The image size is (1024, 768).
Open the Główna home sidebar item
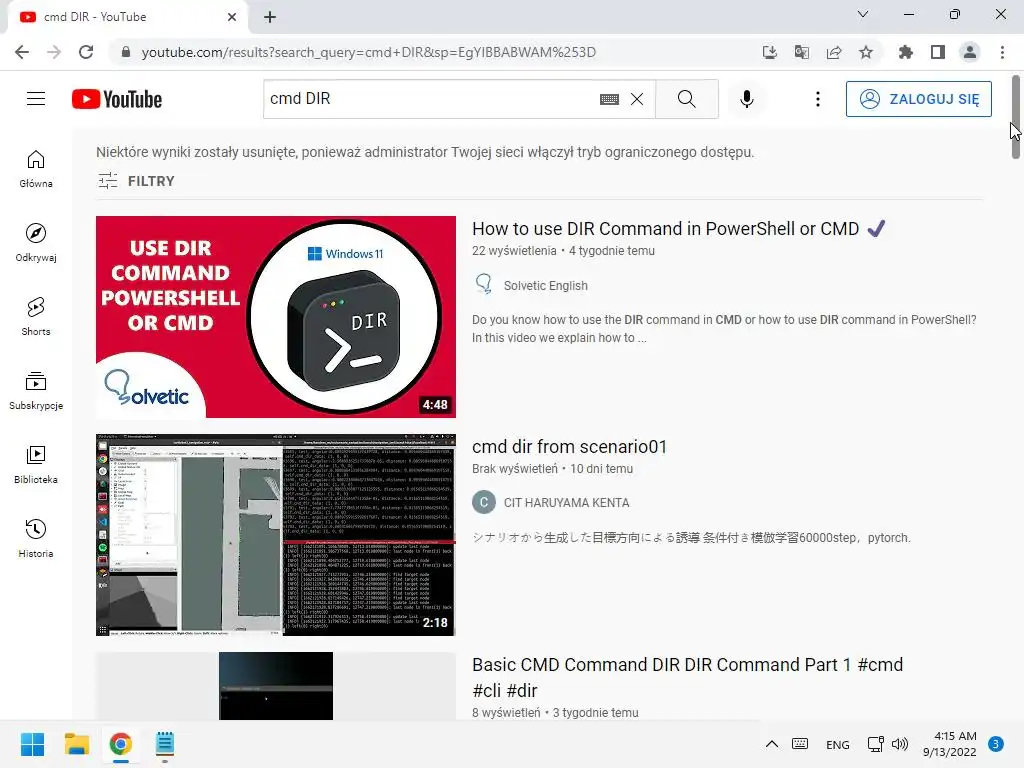pos(36,169)
